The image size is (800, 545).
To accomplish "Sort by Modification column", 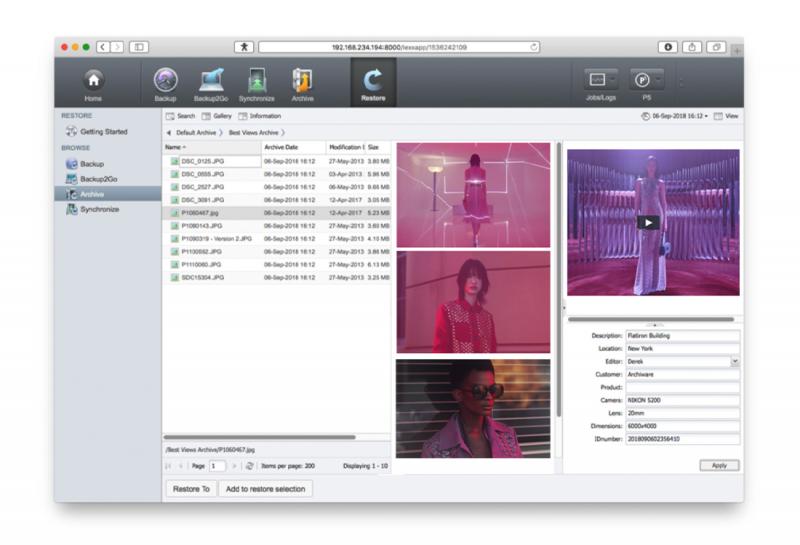I will point(345,147).
